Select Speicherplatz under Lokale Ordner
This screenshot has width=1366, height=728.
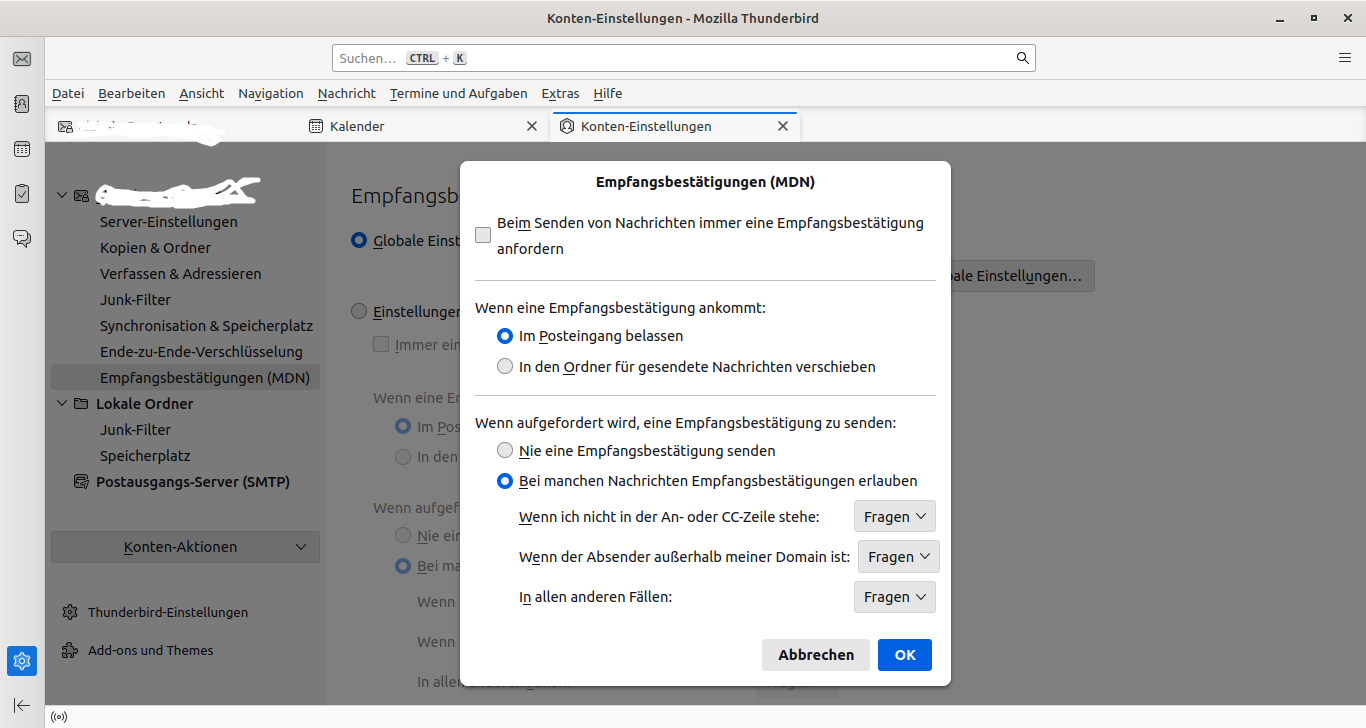pos(145,456)
